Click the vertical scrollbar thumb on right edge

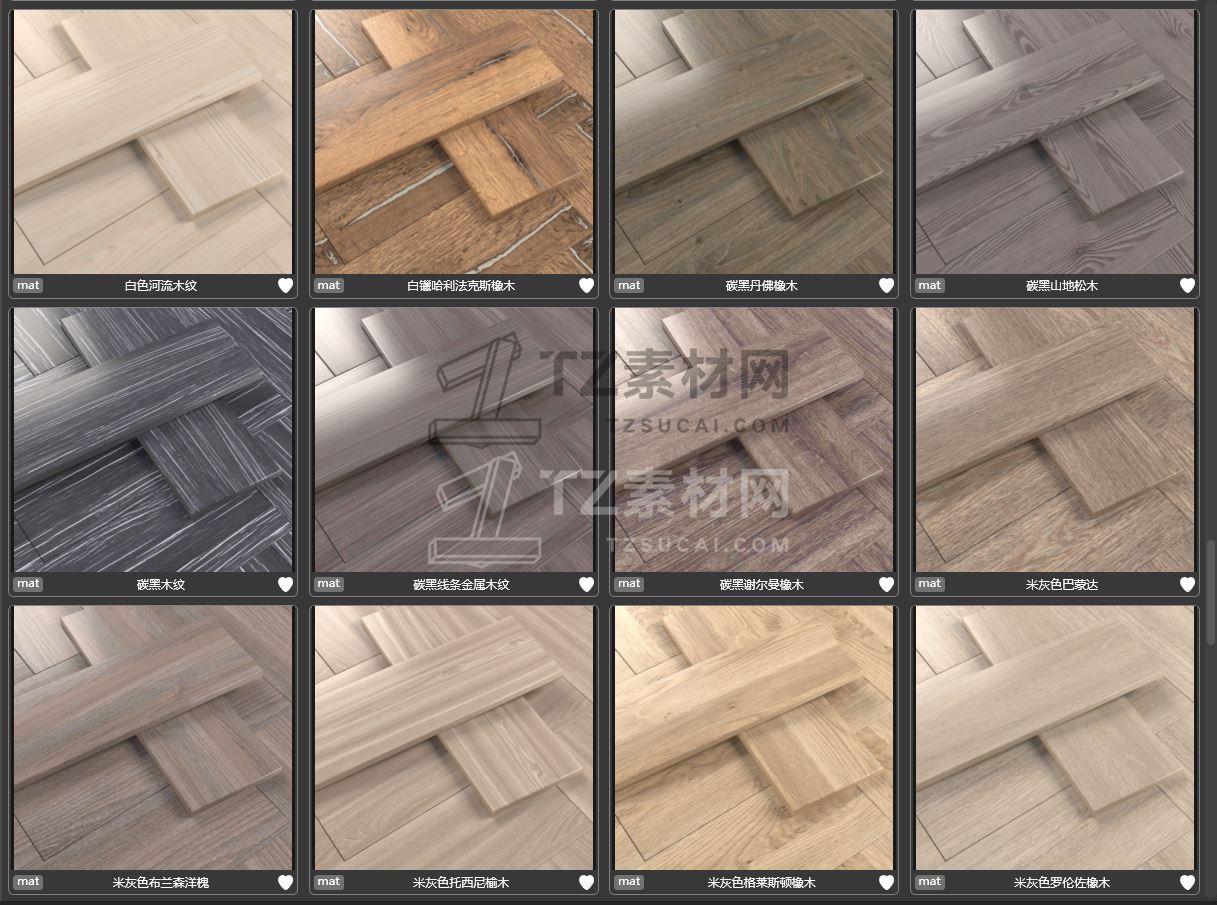(1211, 594)
